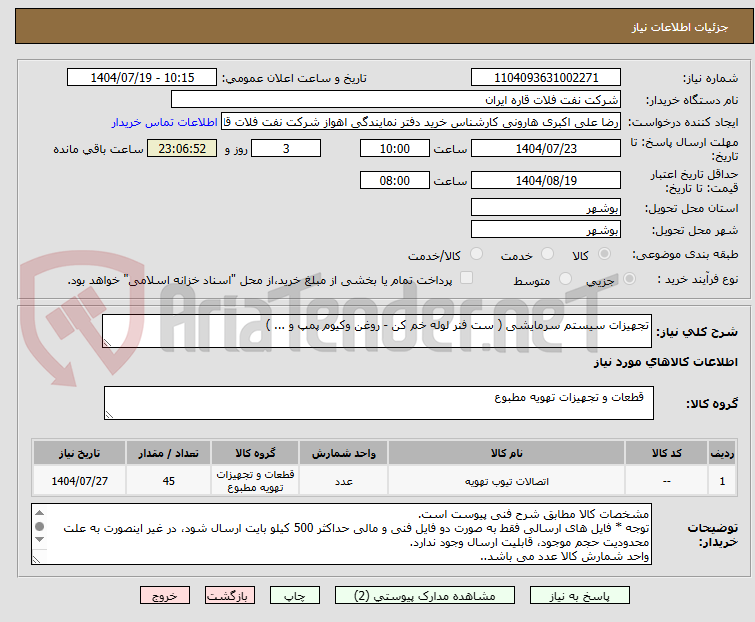Screen dimensions: 755x622
Task: Click the نام دستگاه خریدار field
Action: click(396, 100)
